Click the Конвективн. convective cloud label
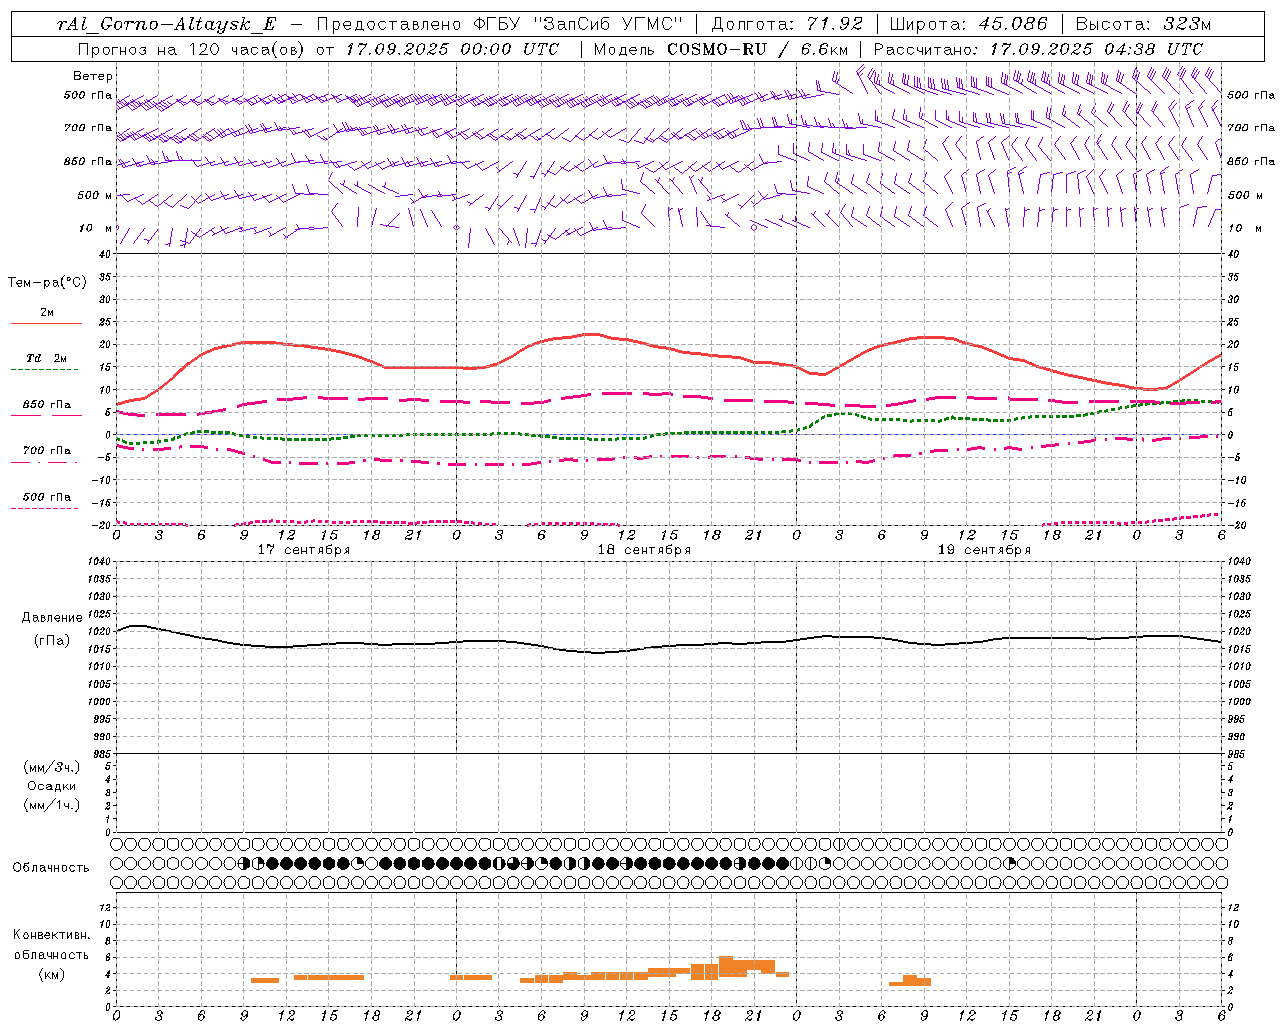 pyautogui.click(x=51, y=935)
